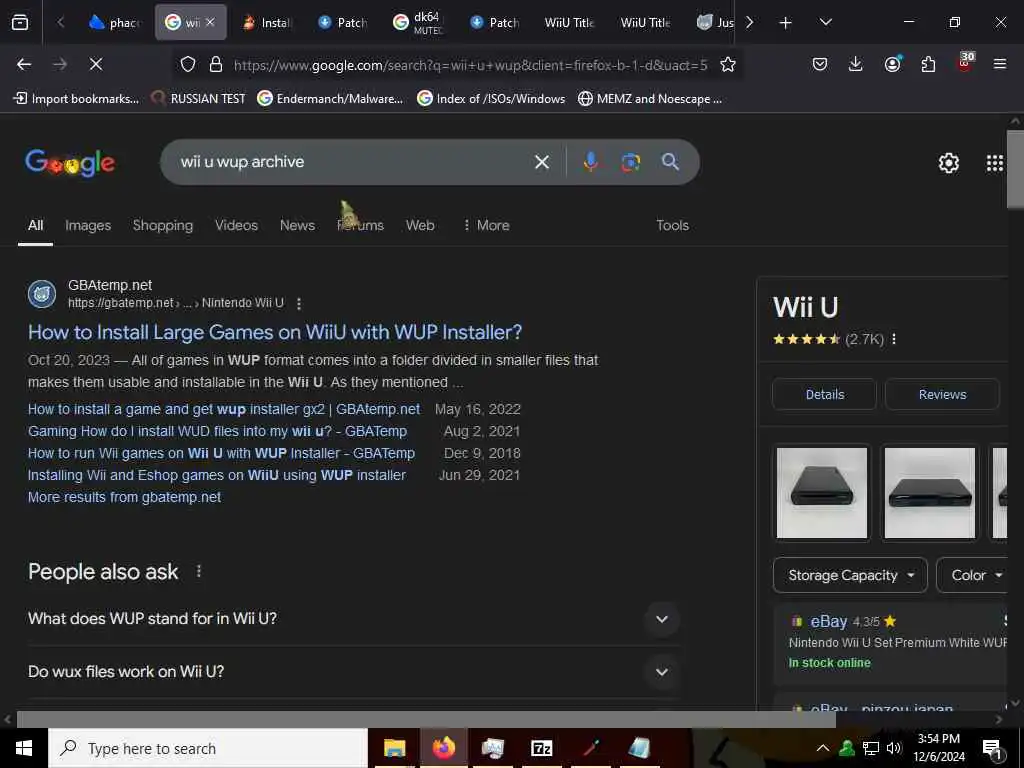The width and height of the screenshot is (1024, 768).
Task: Click the vertical page scrollbar
Action: tap(1016, 169)
